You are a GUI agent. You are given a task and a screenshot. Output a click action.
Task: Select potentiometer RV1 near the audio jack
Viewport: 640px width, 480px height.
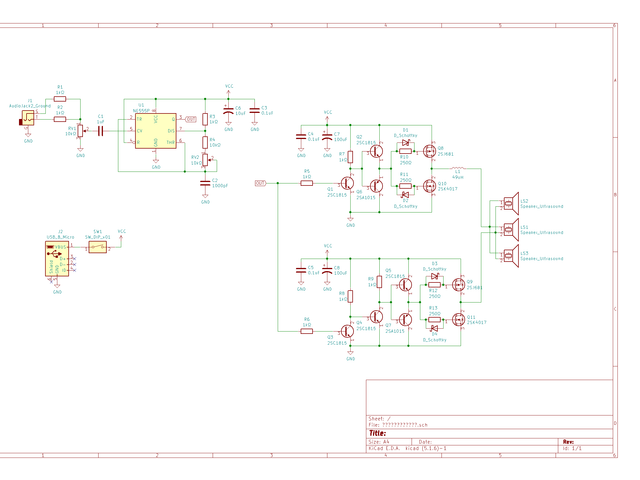coord(81,130)
